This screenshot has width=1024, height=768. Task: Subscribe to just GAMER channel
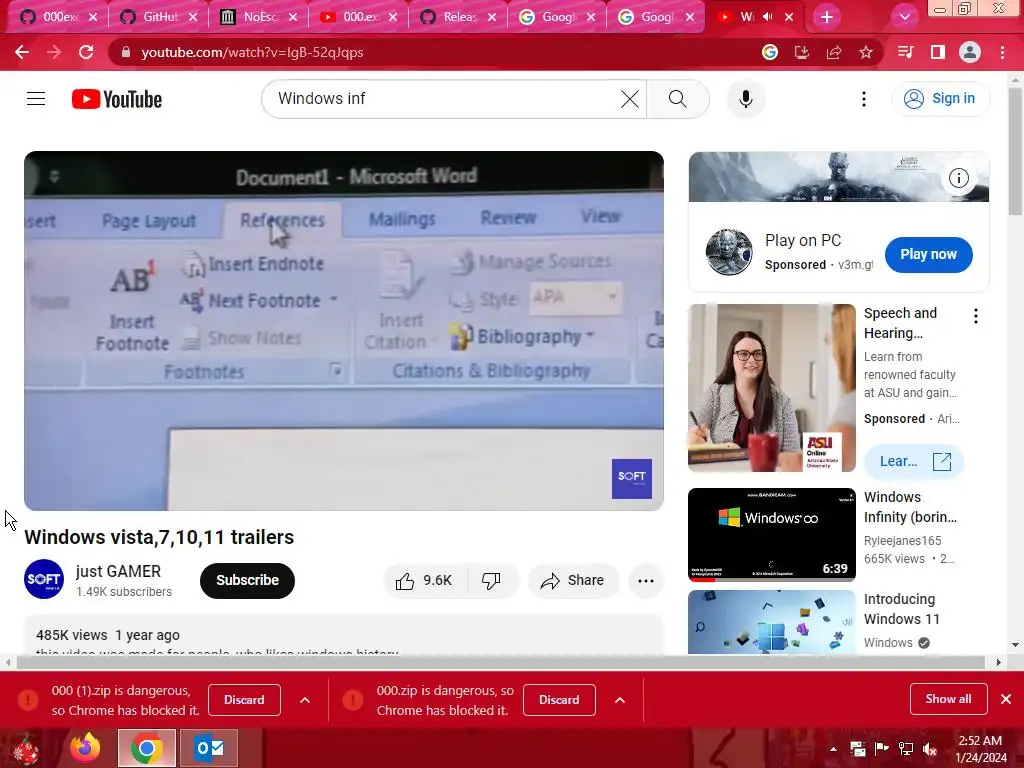(248, 581)
